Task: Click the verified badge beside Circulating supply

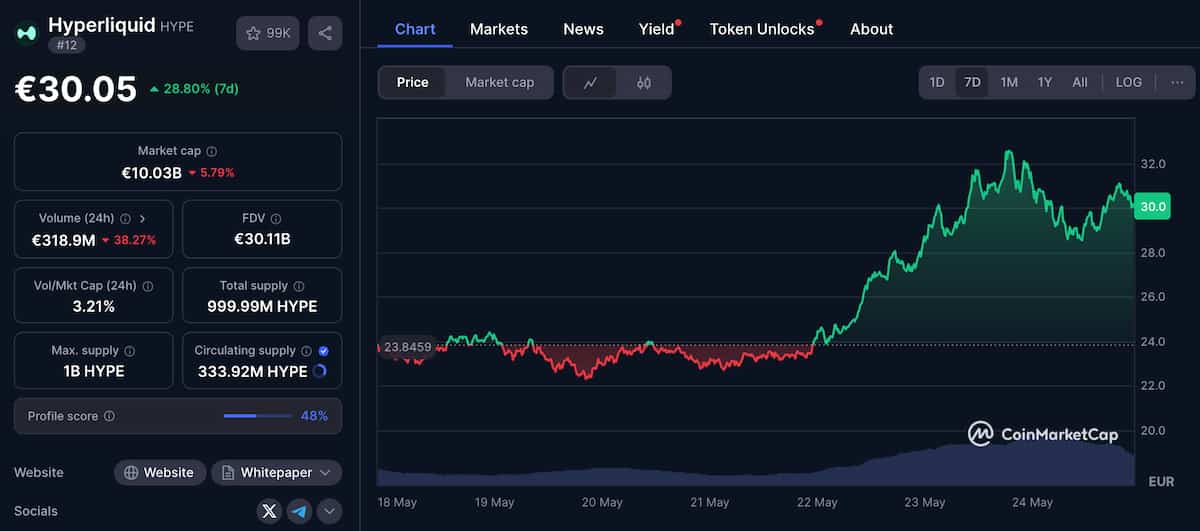Action: point(323,351)
